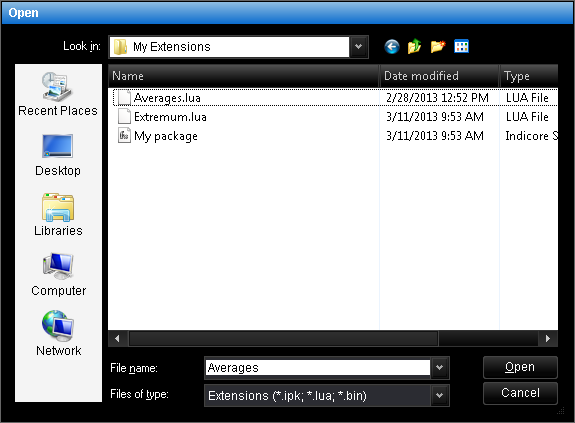Viewport: 575px width, 423px height.
Task: Expand the File name dropdown arrow
Action: tap(439, 368)
